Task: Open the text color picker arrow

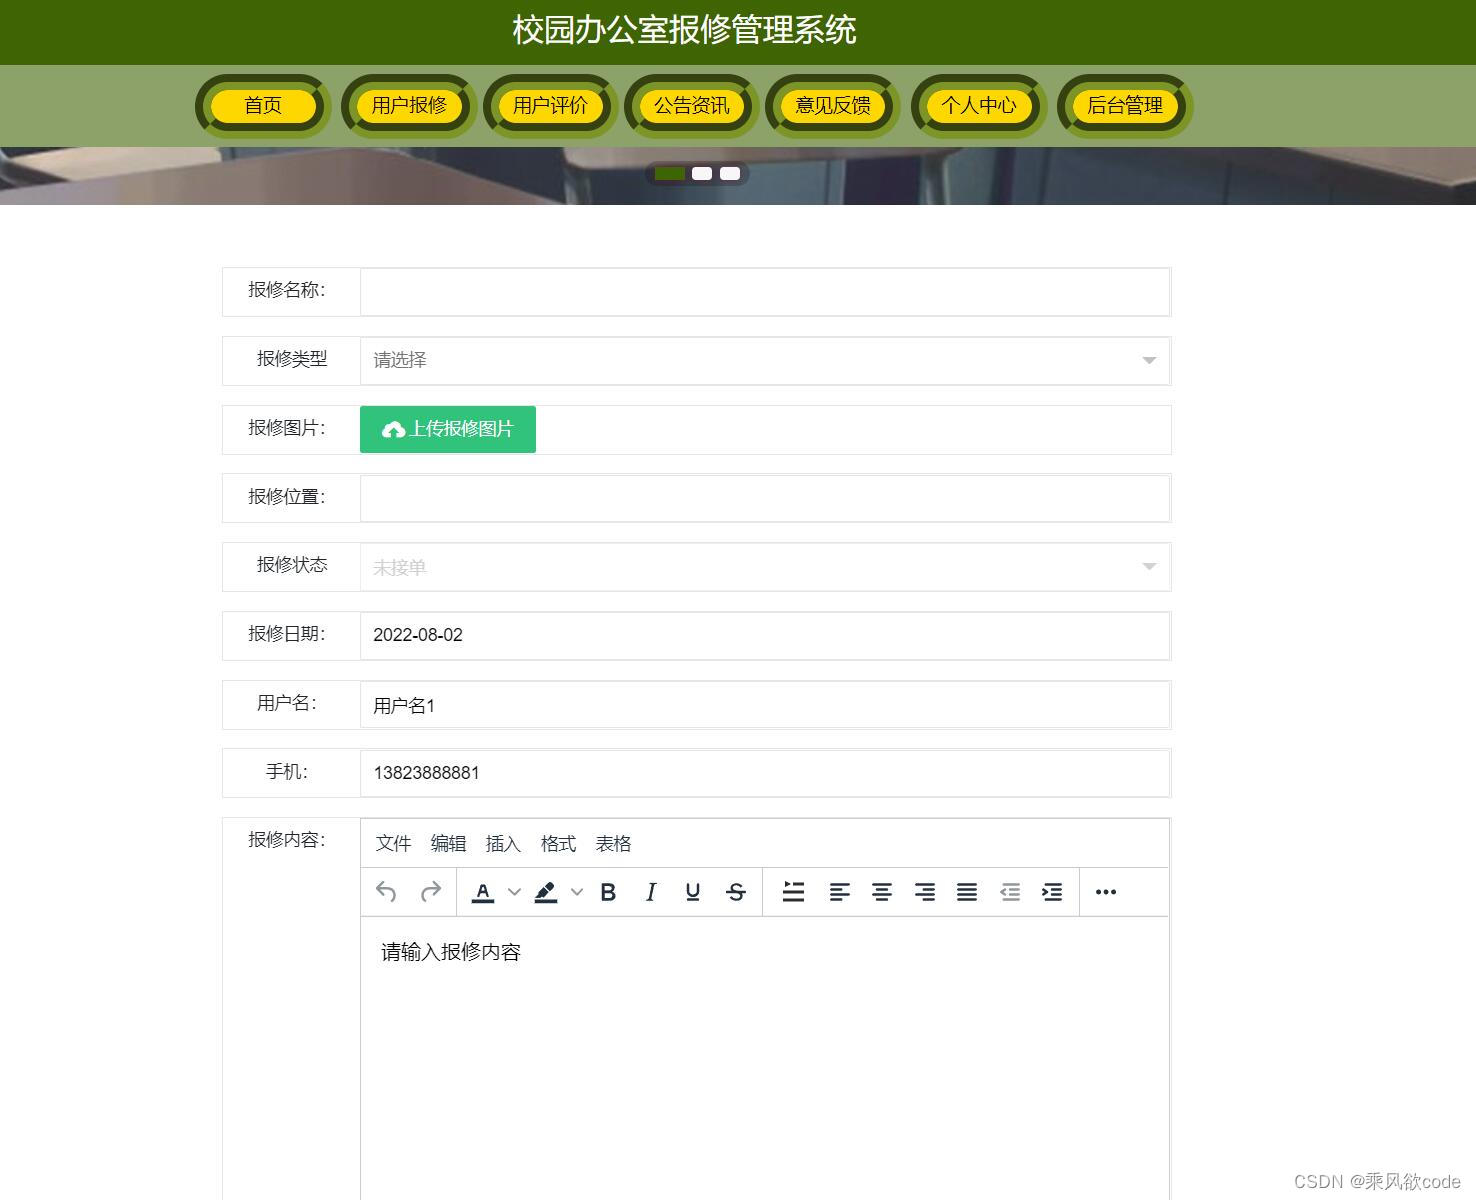Action: click(514, 891)
